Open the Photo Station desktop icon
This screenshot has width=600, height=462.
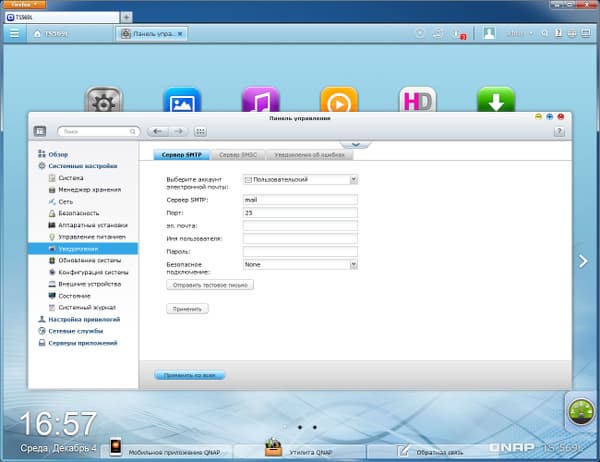click(182, 100)
